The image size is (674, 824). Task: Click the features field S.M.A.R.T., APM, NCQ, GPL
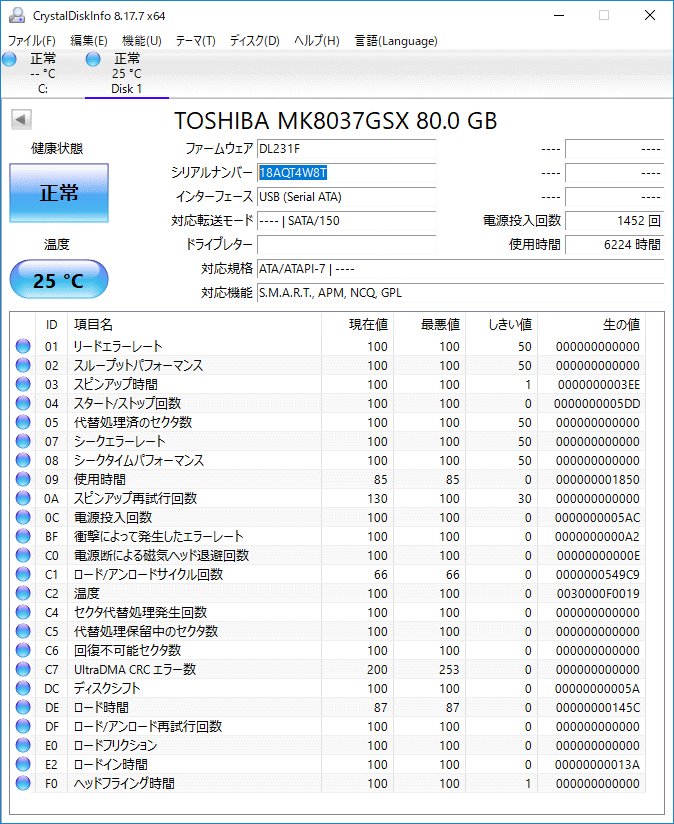[461, 293]
